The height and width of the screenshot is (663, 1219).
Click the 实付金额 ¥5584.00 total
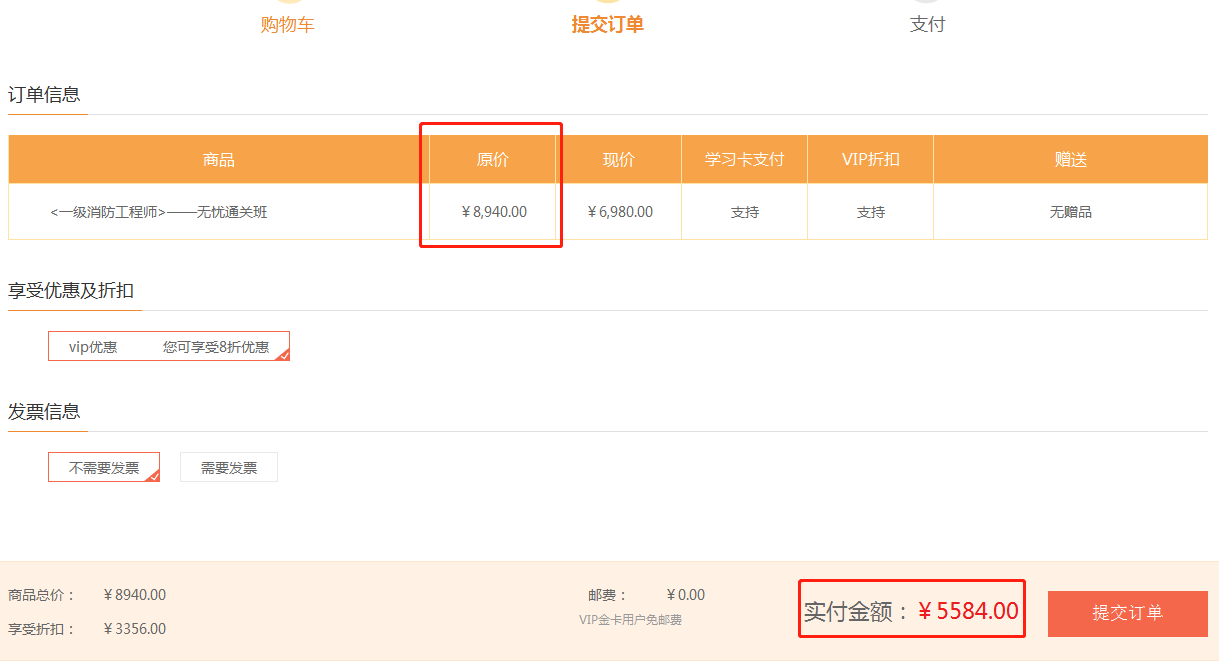911,611
